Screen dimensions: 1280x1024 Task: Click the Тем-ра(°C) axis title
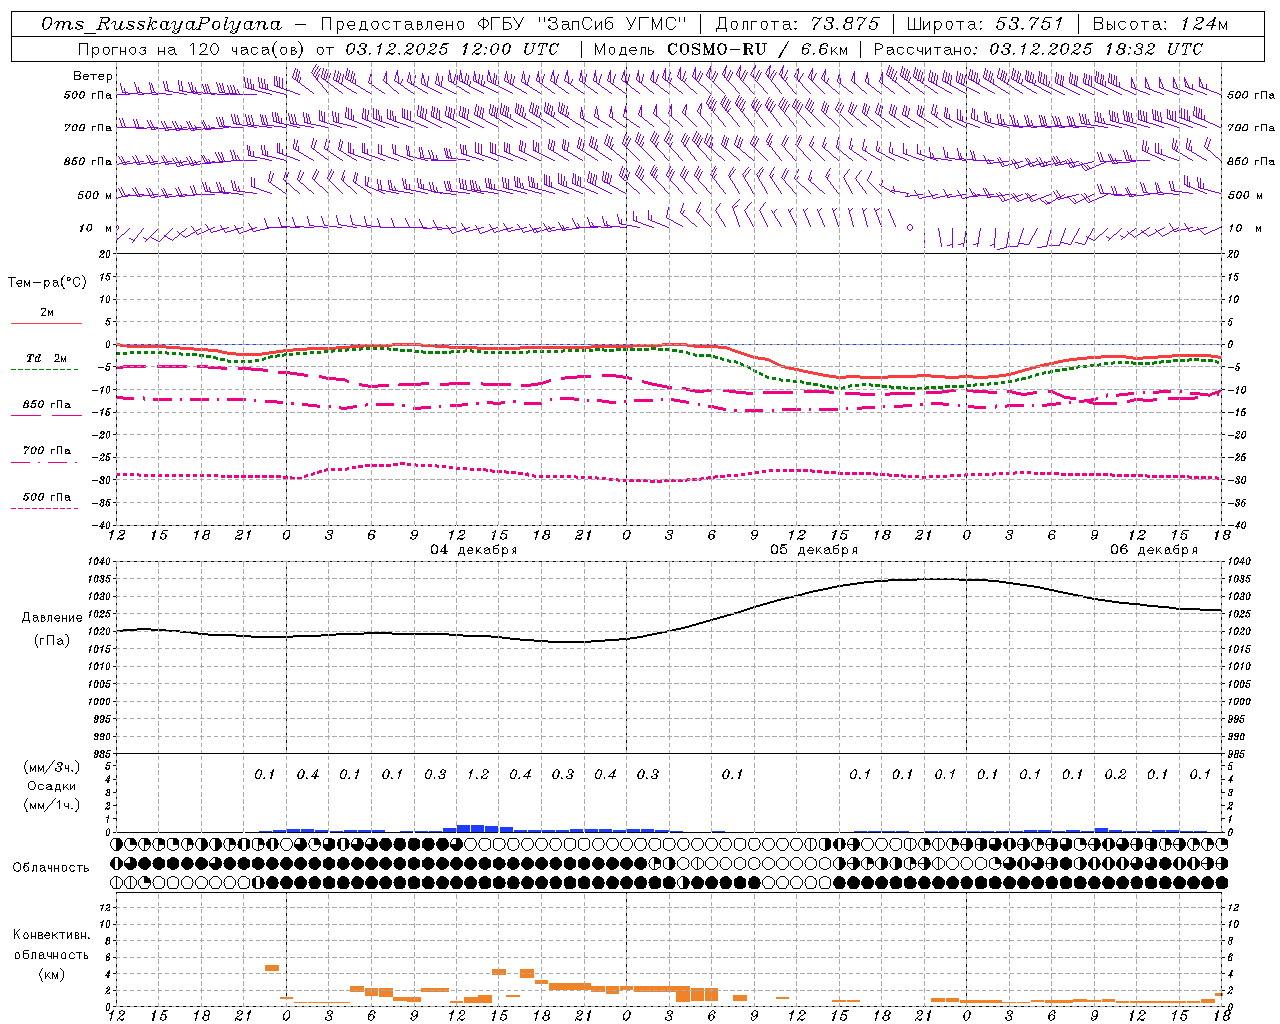[47, 283]
